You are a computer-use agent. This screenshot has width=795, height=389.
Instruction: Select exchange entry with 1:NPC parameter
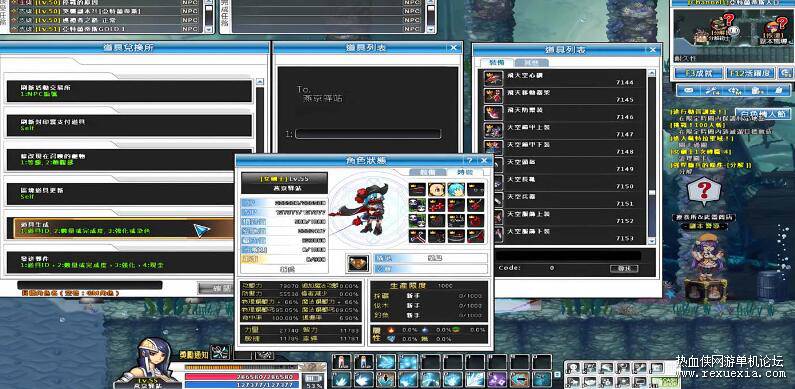tap(129, 91)
